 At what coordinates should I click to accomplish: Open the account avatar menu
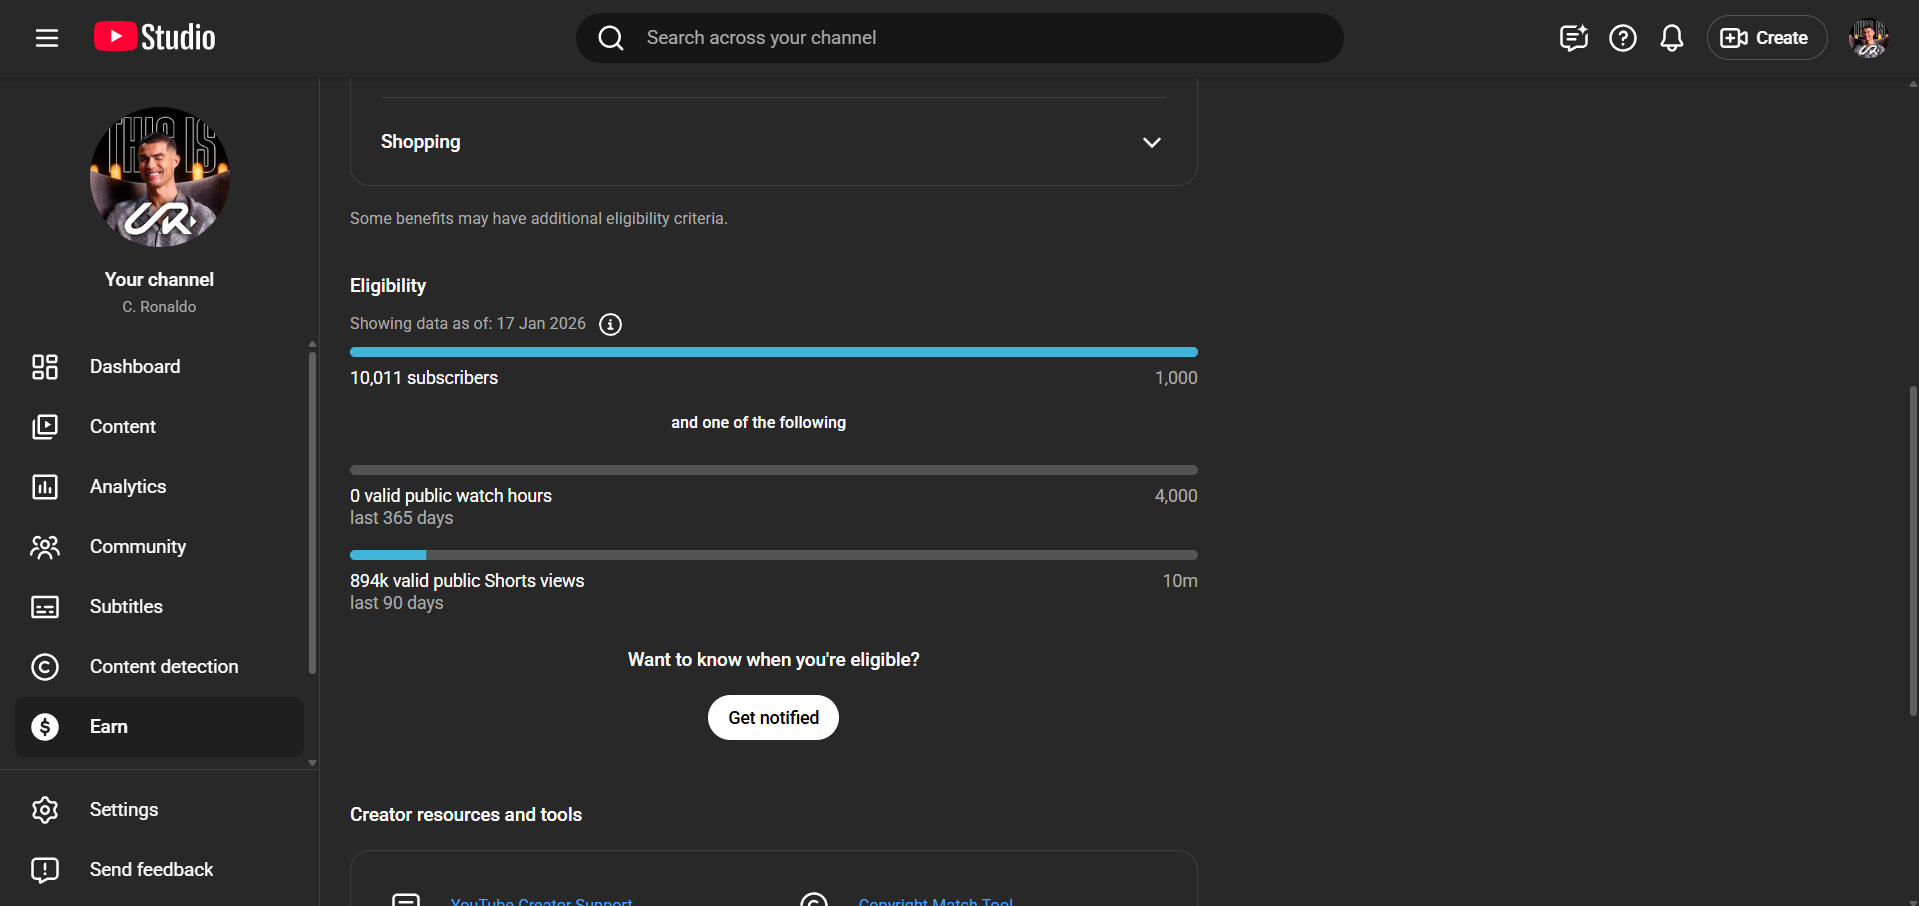click(x=1867, y=38)
